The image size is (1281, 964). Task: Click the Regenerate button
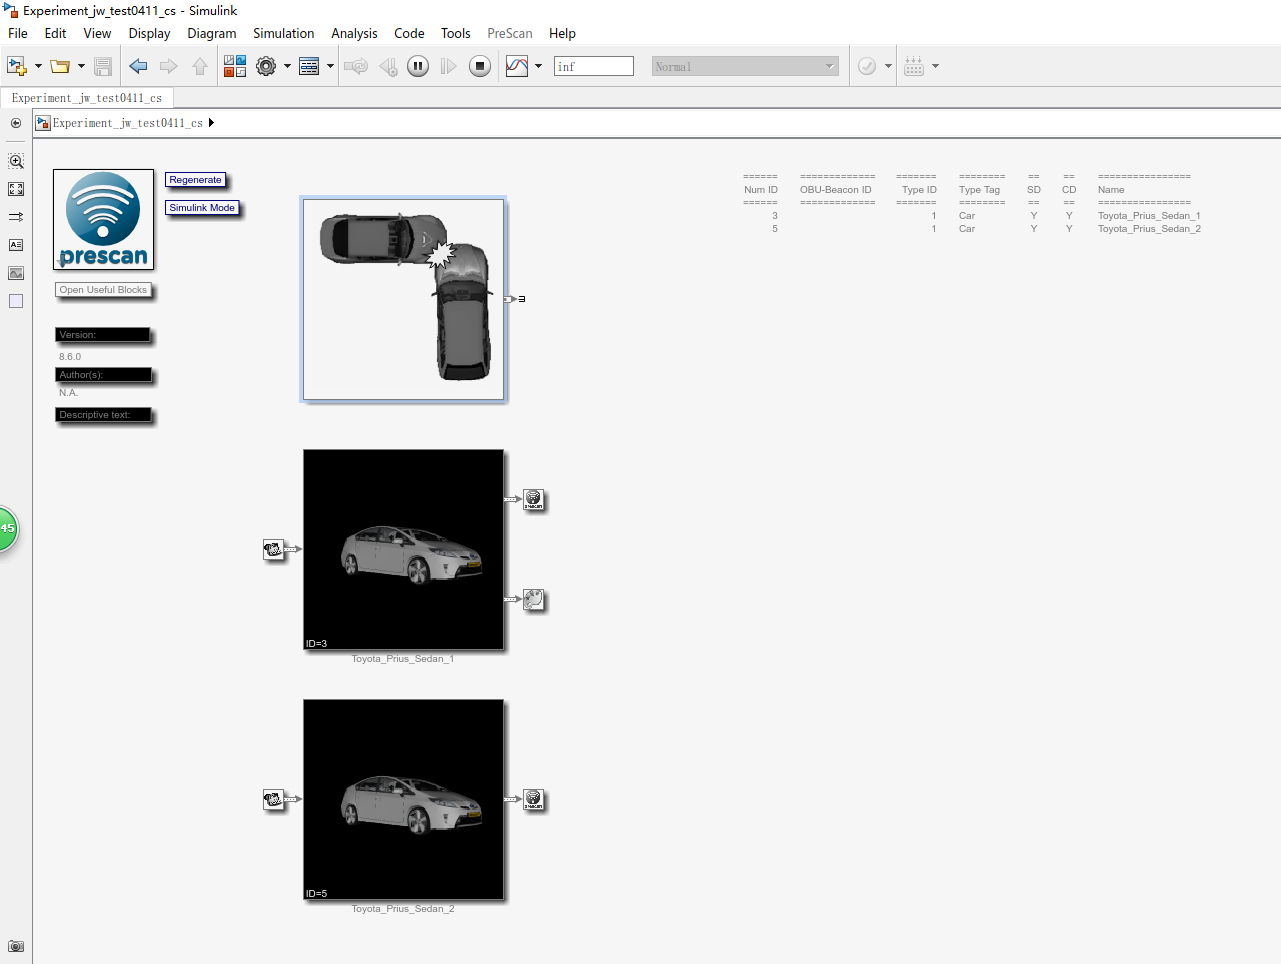pyautogui.click(x=196, y=180)
